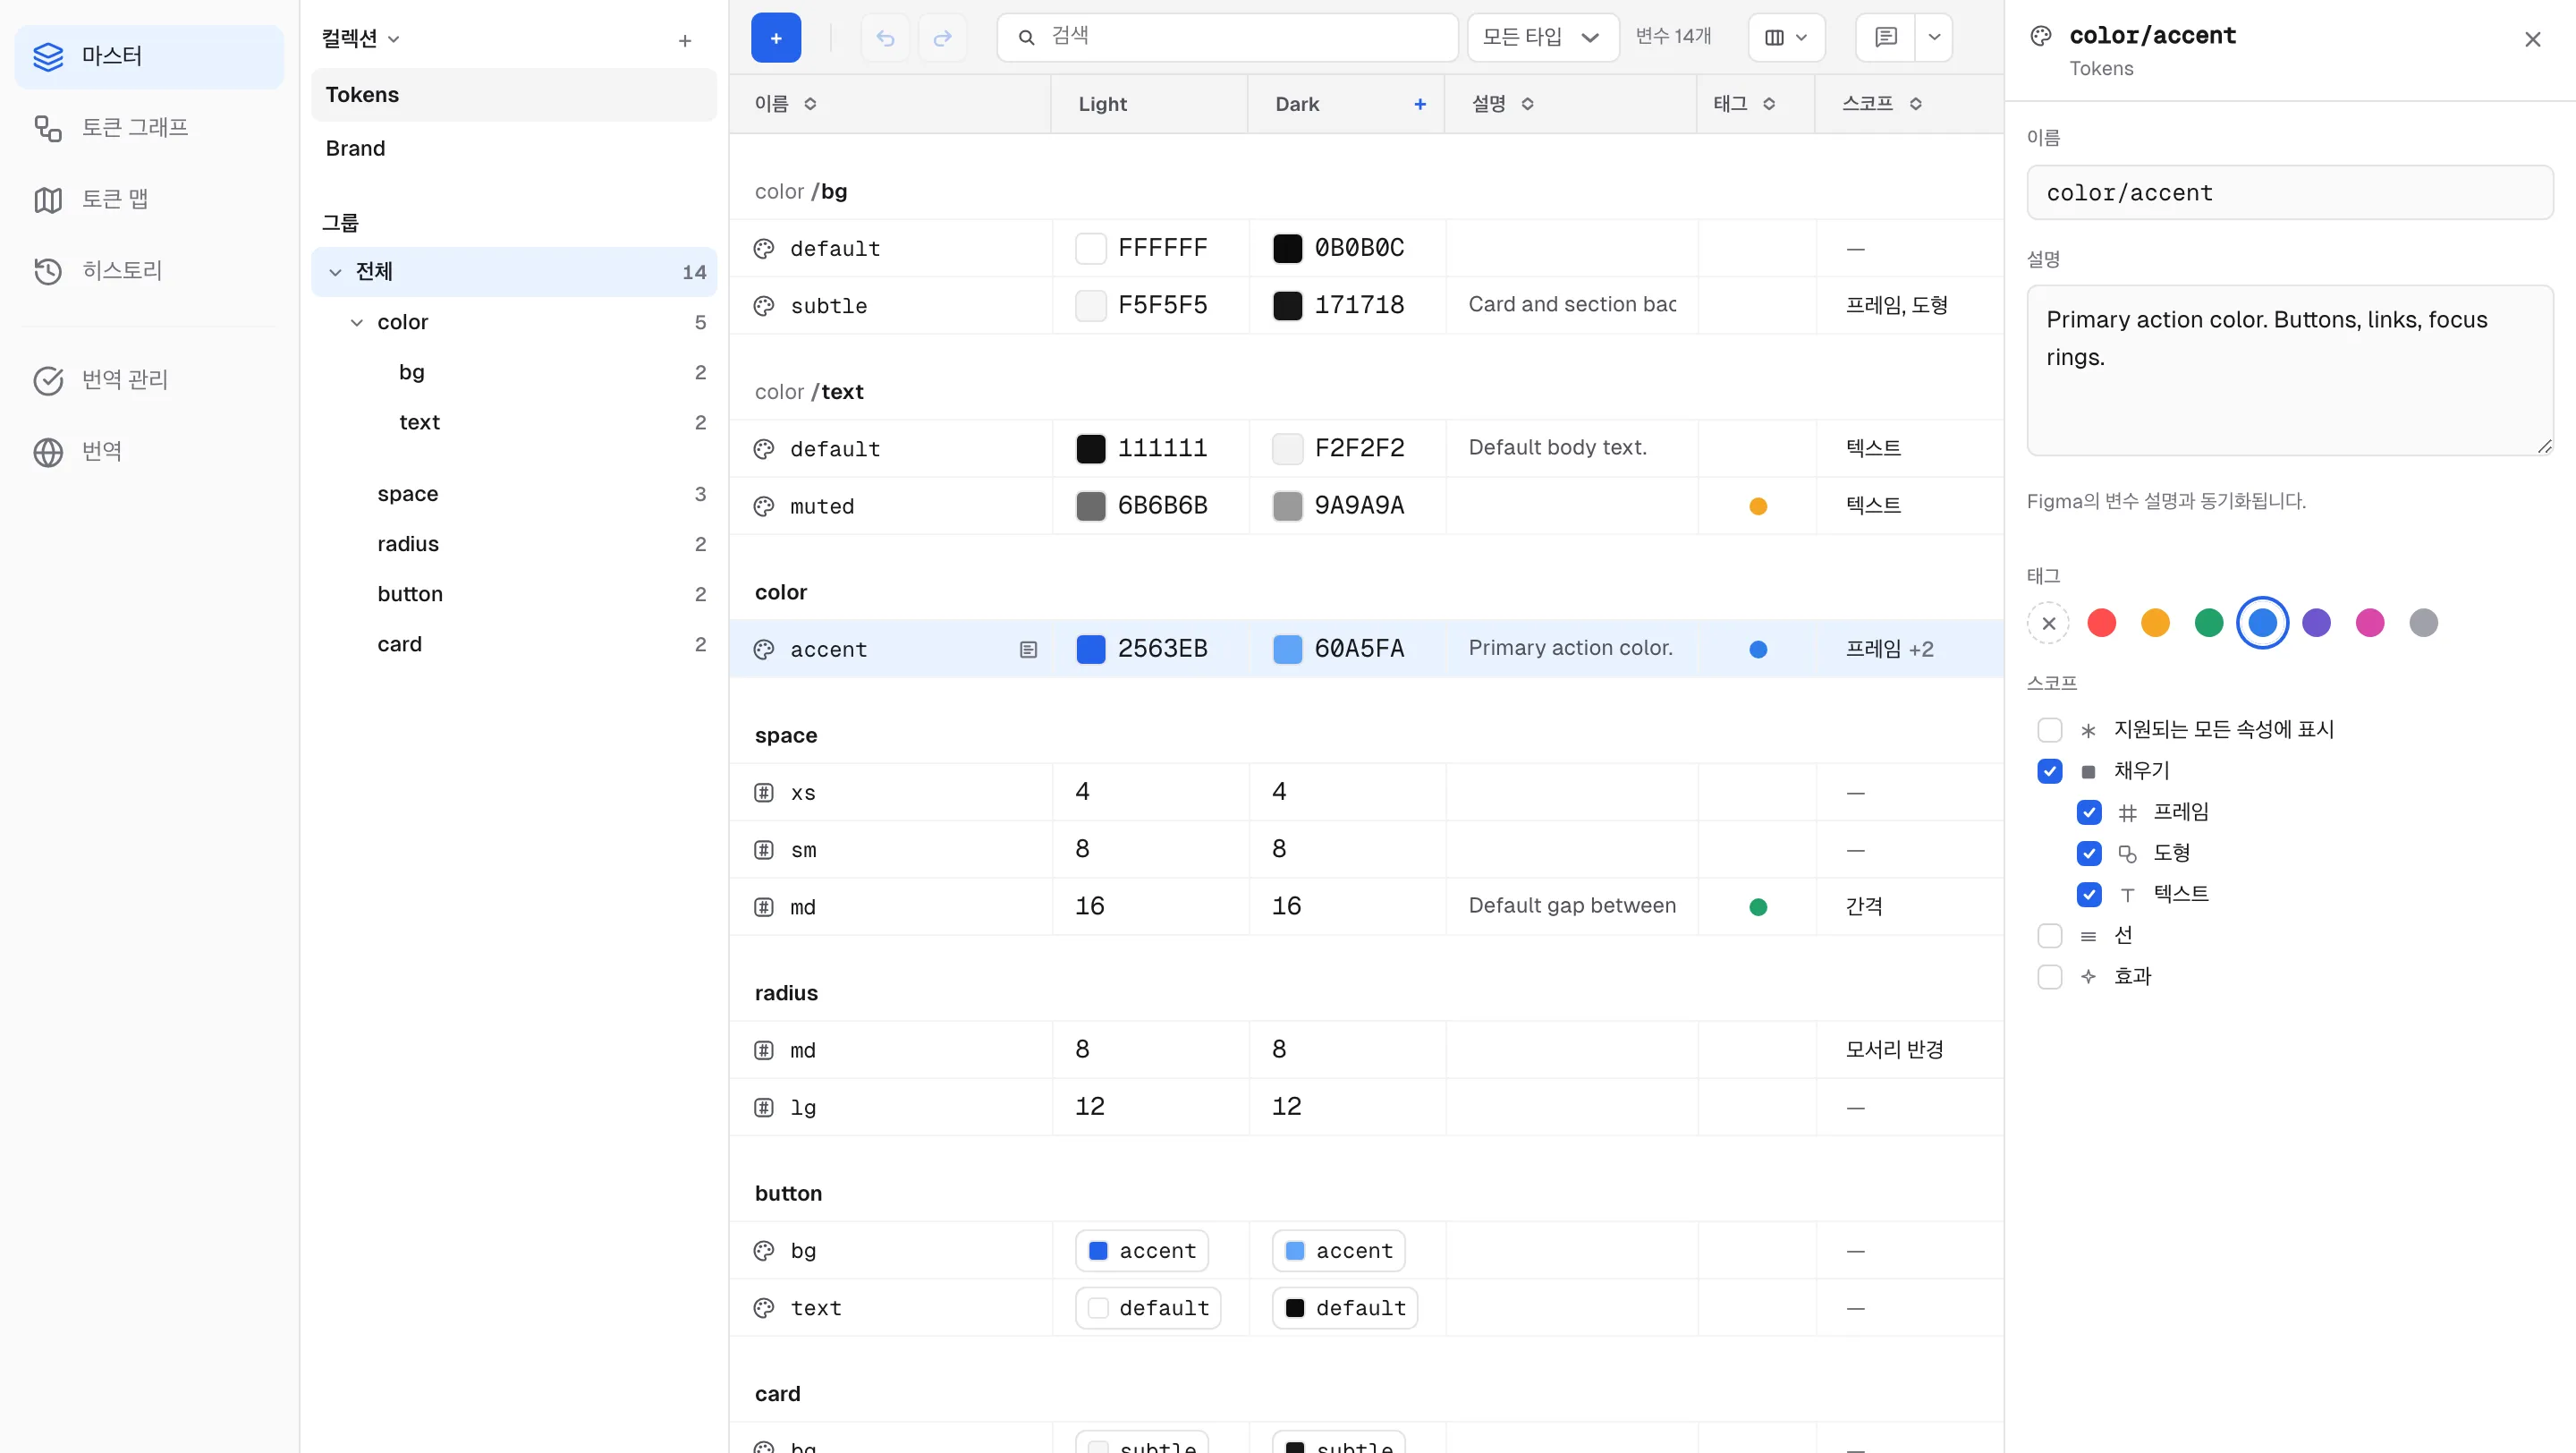Image resolution: width=2576 pixels, height=1453 pixels.
Task: Click the description note icon on accent row
Action: pos(1028,650)
